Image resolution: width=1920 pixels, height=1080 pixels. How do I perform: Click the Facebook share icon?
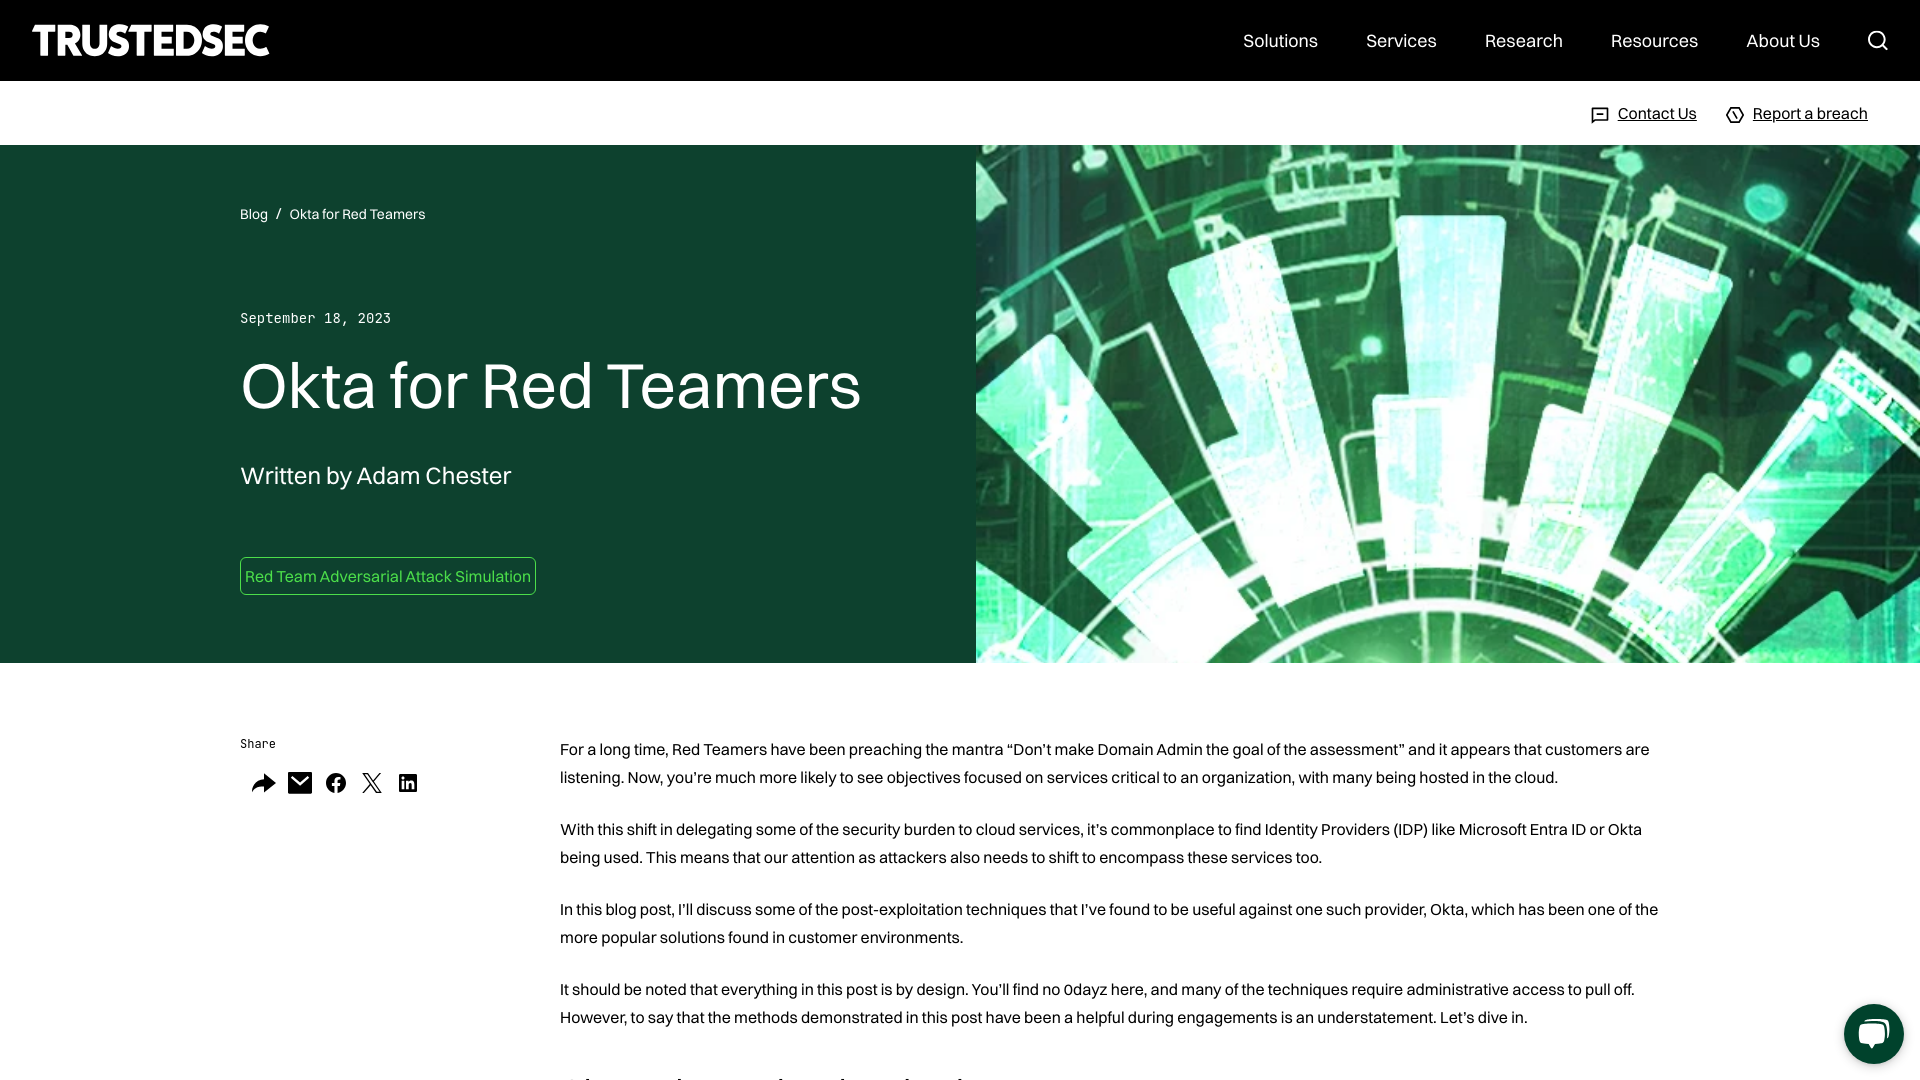pos(335,783)
